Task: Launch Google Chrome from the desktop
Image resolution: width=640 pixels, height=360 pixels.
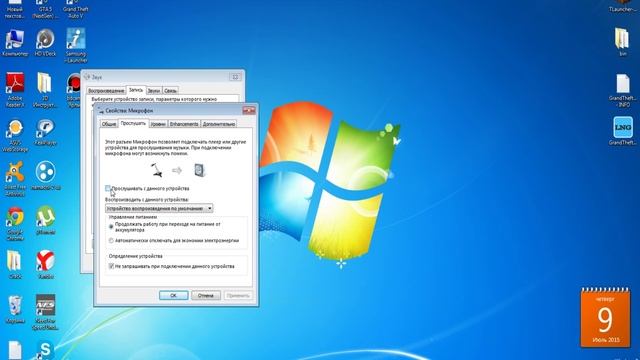Action: click(15, 224)
